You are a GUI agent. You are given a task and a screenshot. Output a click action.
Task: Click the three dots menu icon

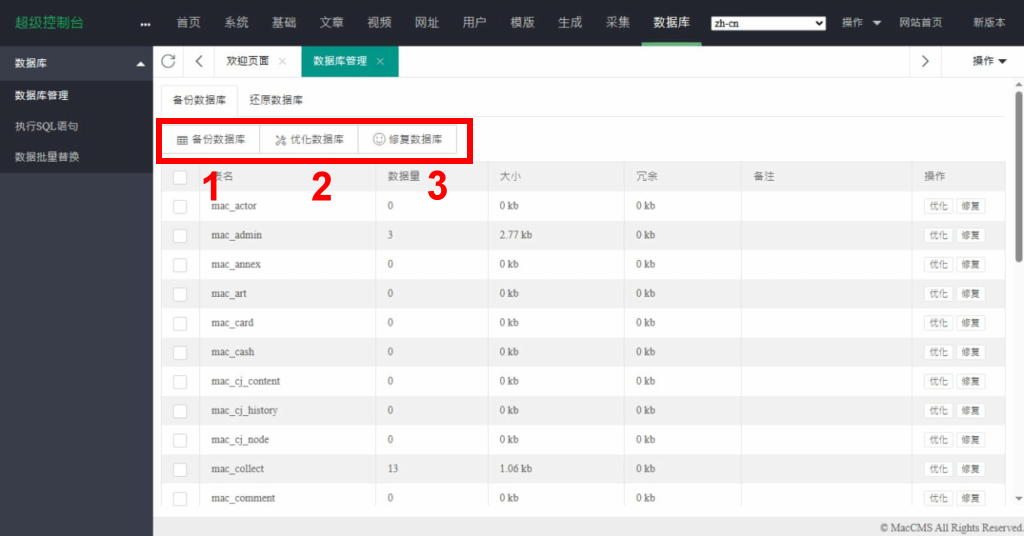pos(145,24)
